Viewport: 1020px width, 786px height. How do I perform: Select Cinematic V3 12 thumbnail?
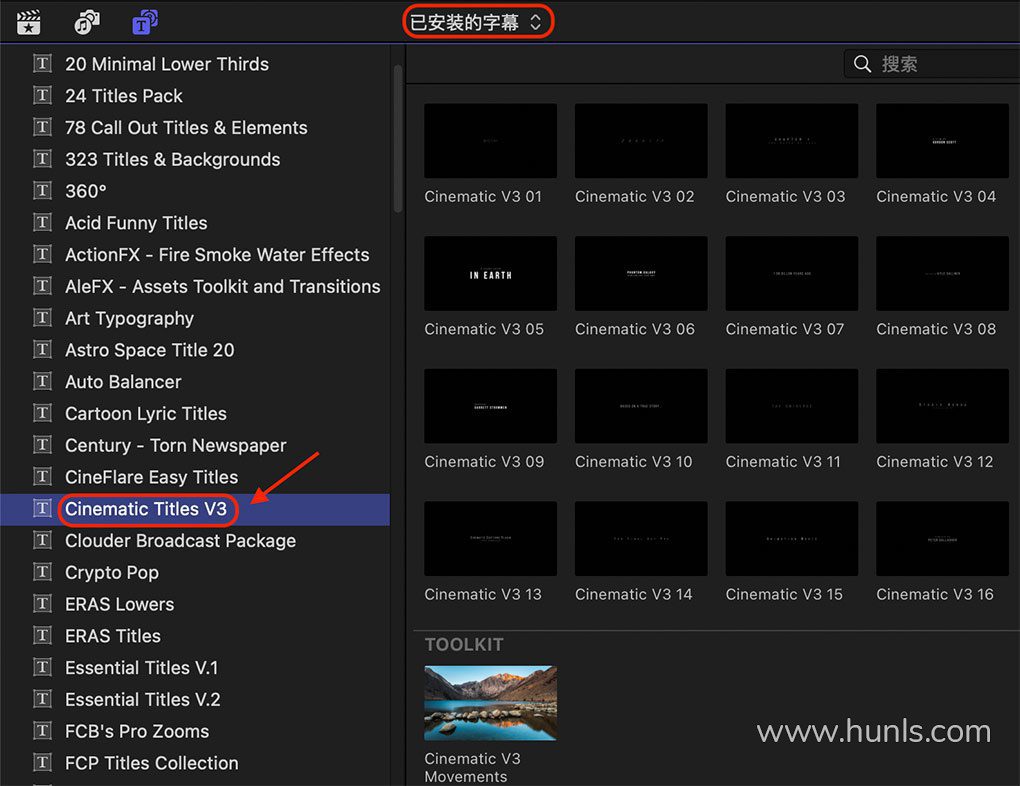point(942,406)
